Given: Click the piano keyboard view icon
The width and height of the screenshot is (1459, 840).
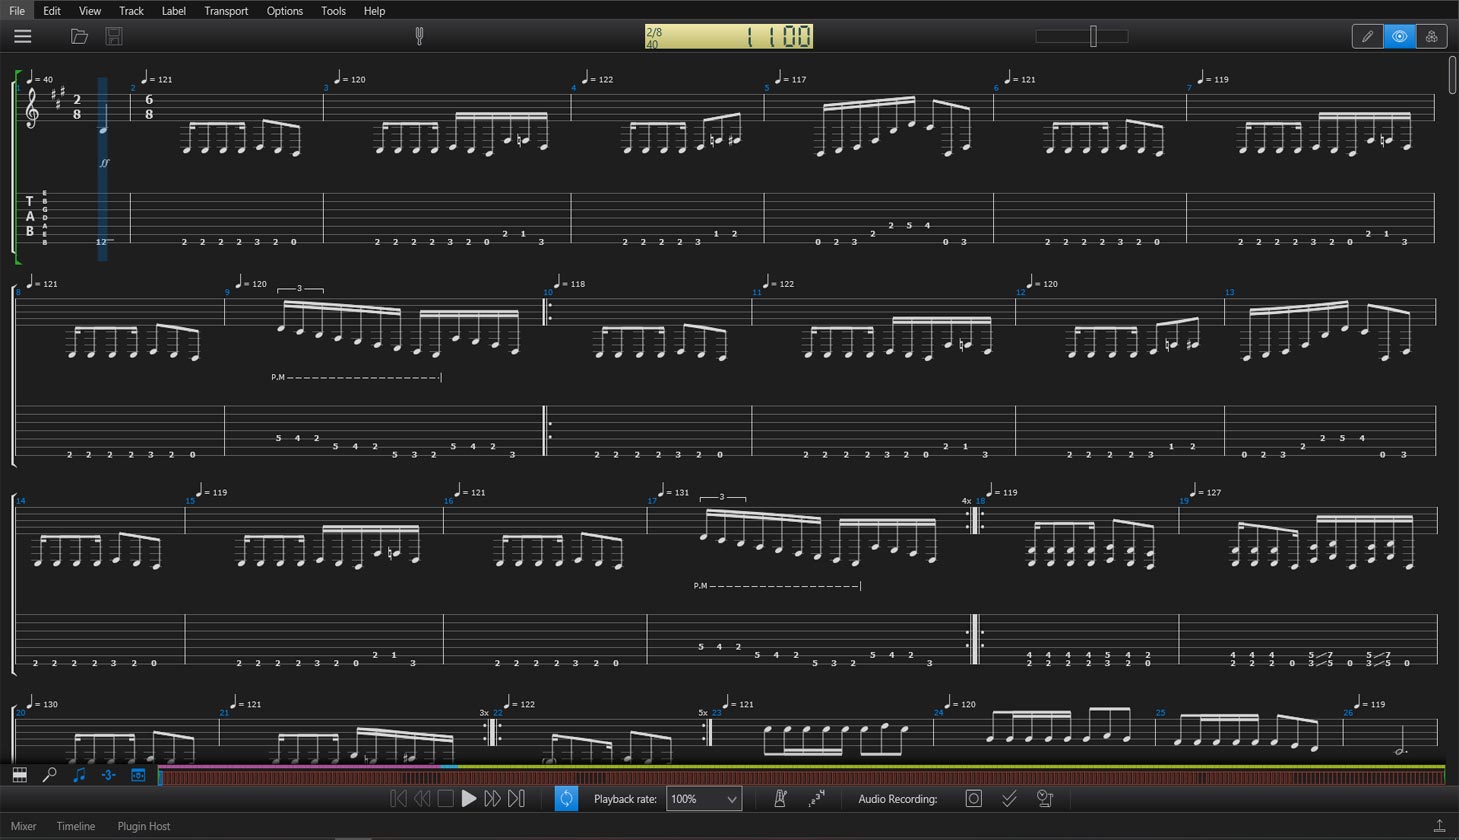Looking at the screenshot, I should coord(19,775).
